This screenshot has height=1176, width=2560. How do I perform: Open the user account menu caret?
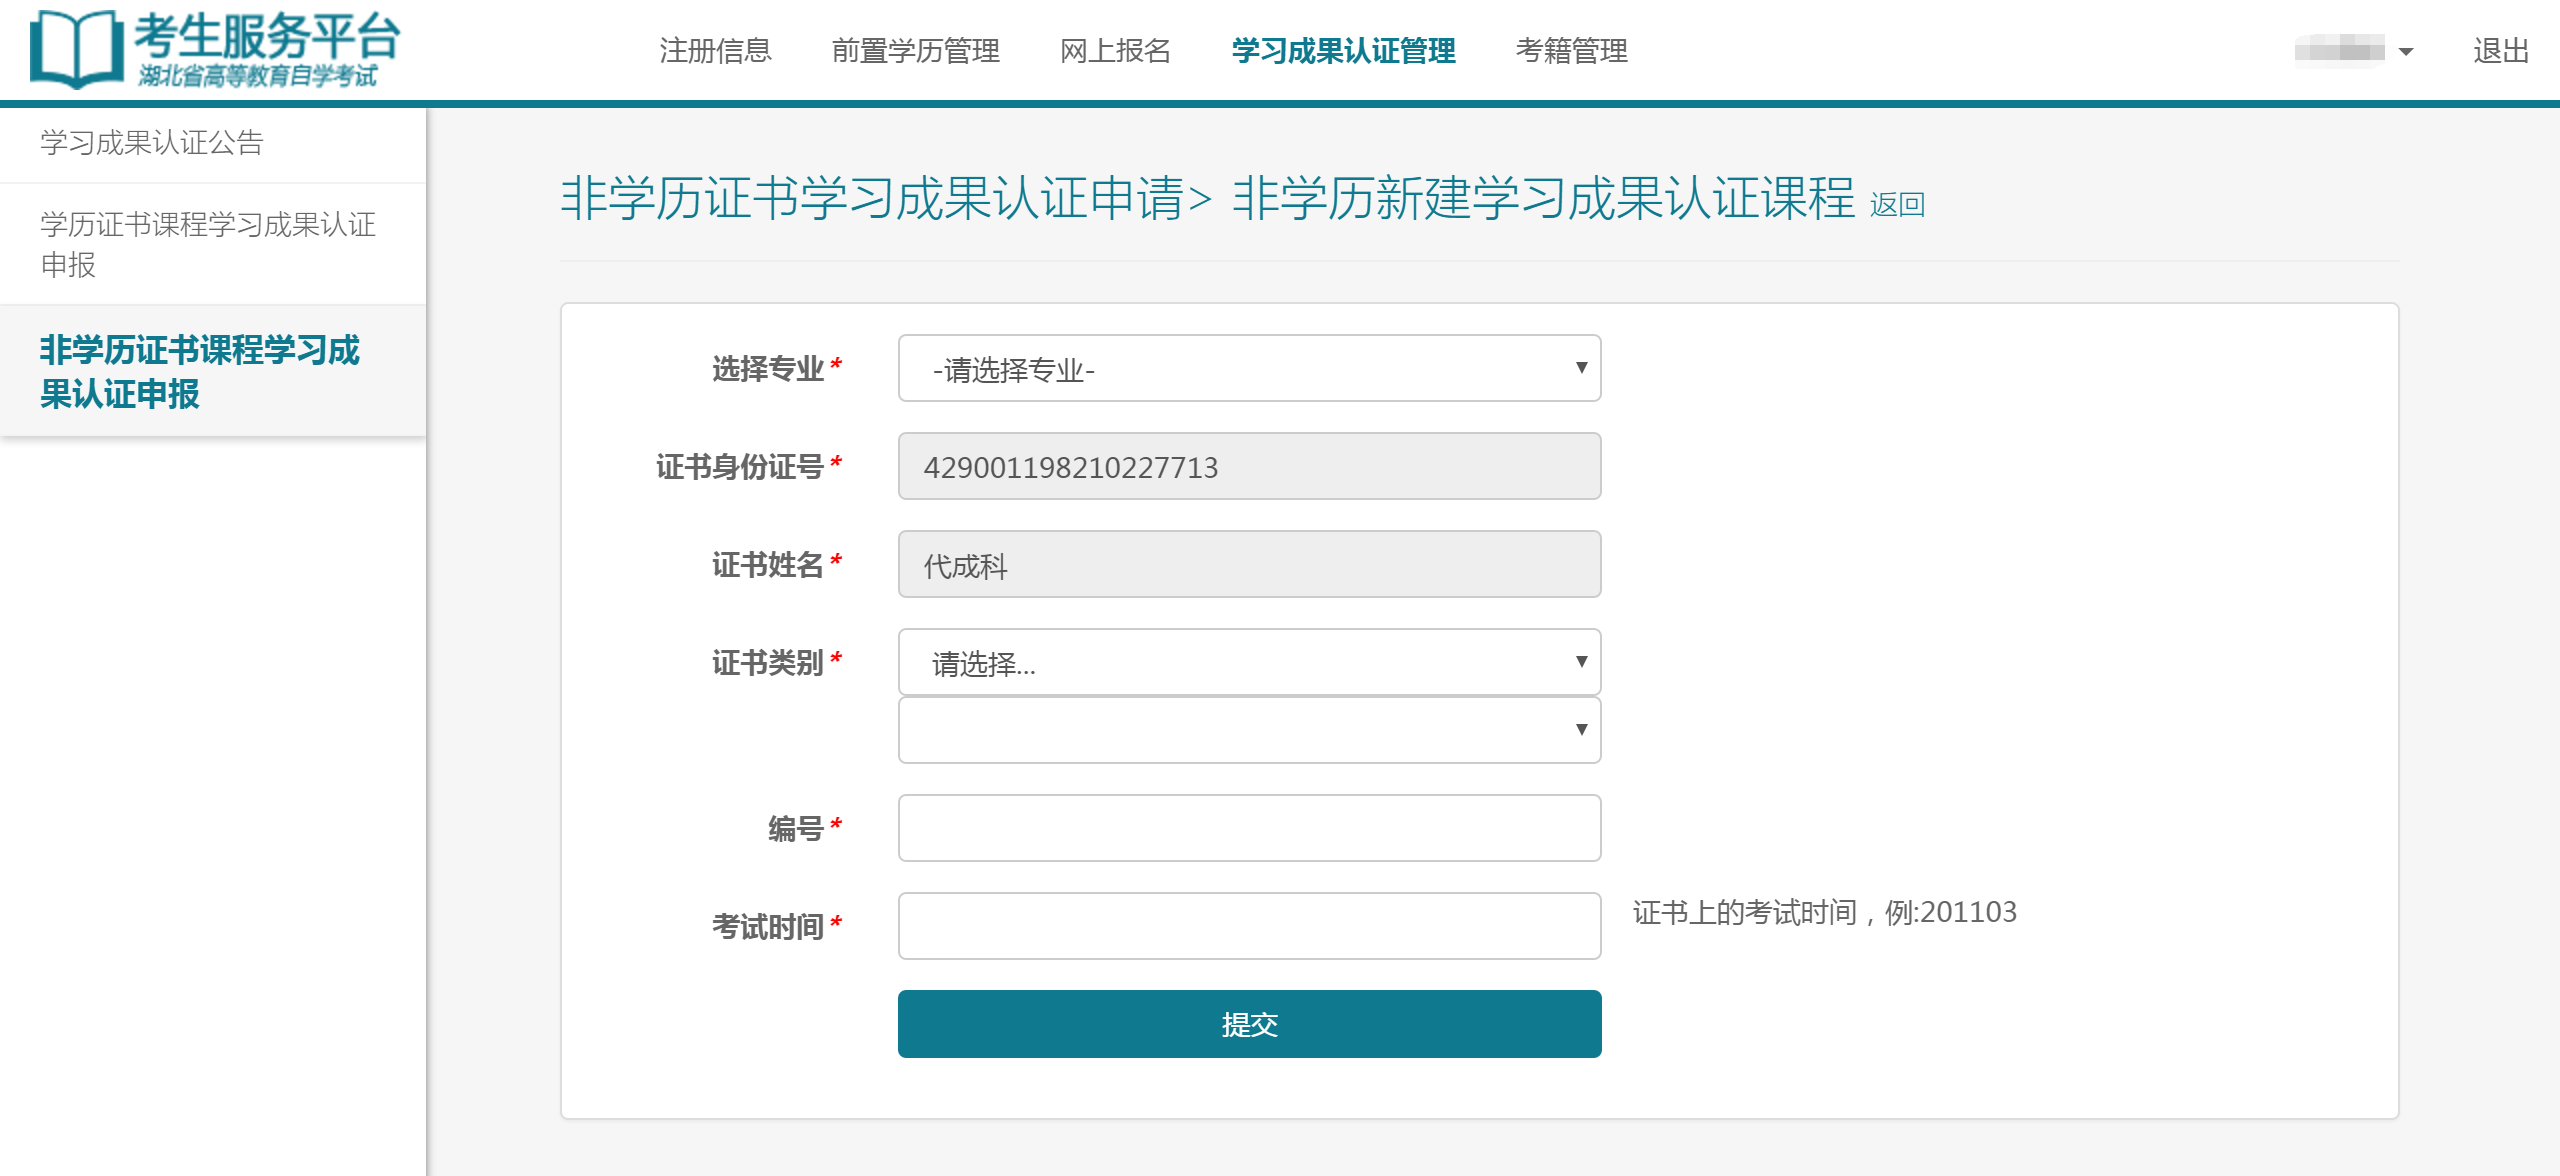[x=2406, y=52]
